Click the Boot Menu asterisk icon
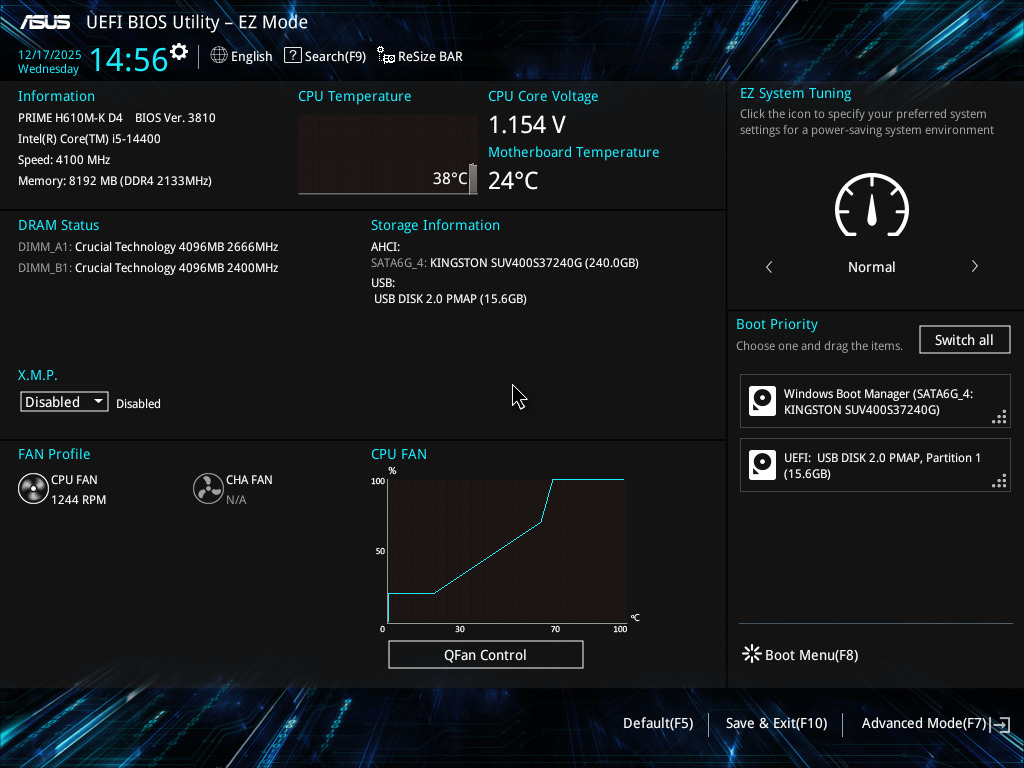Viewport: 1024px width, 768px height. tap(752, 654)
